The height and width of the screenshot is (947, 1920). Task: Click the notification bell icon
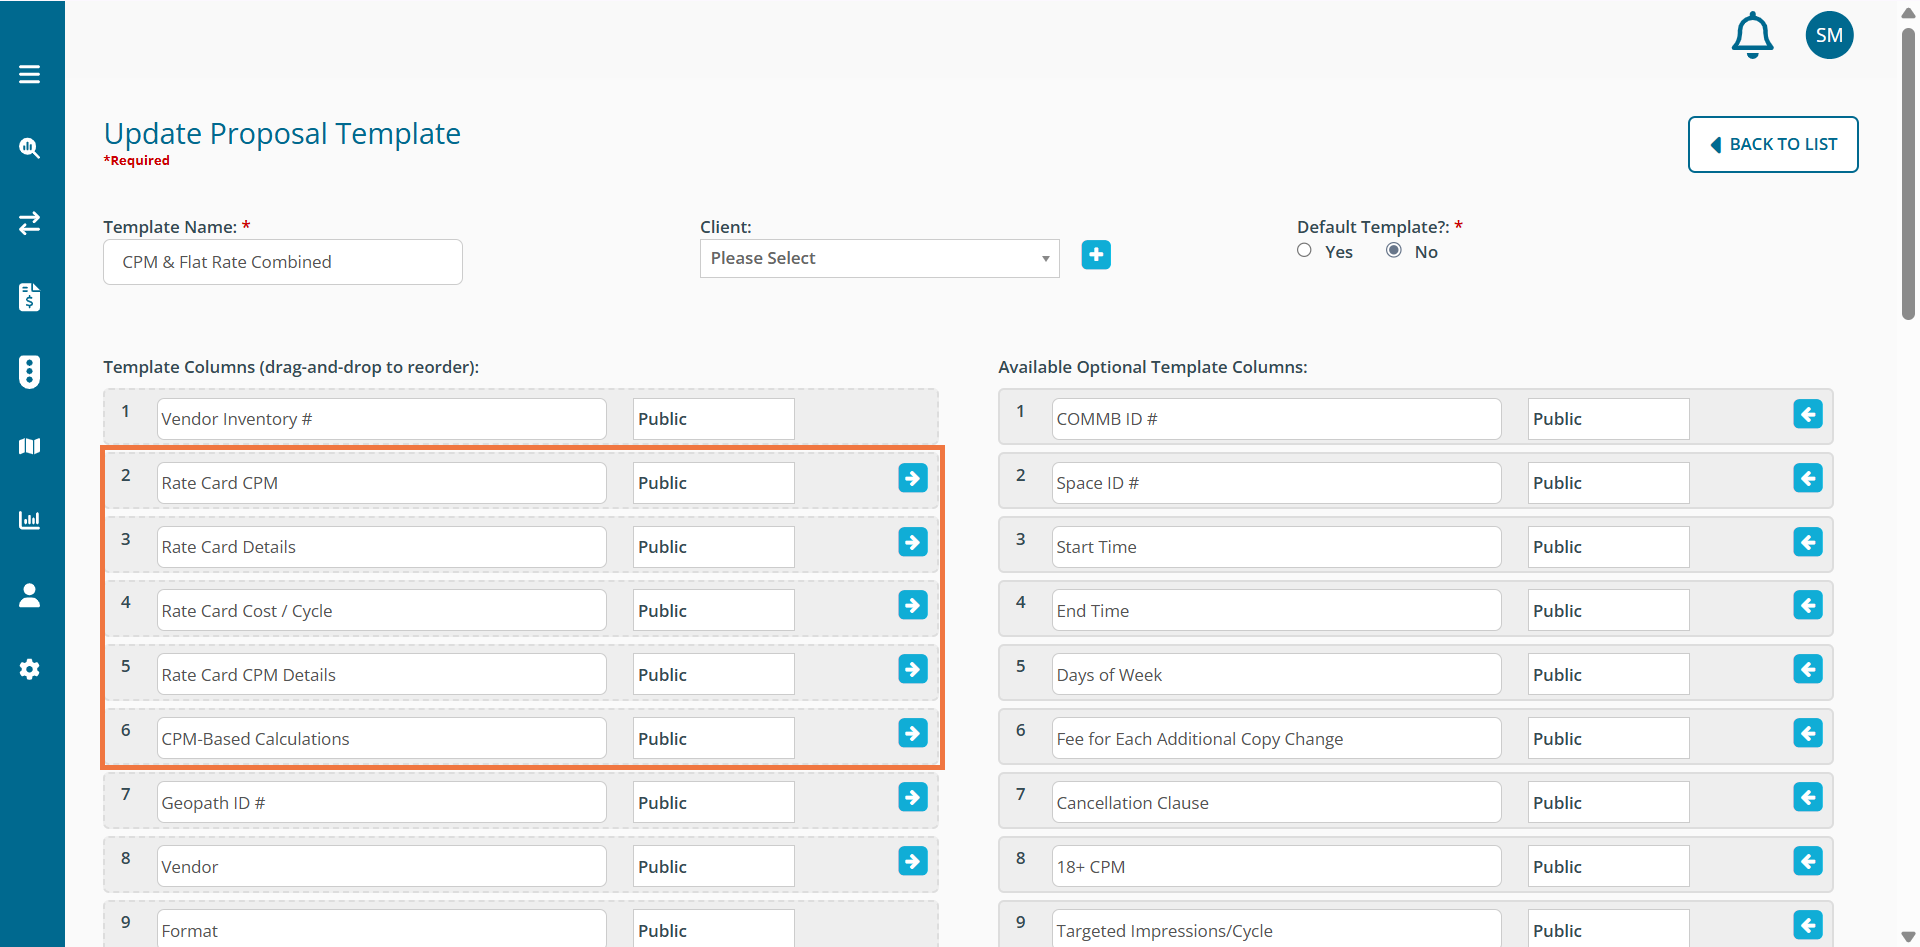click(1752, 36)
